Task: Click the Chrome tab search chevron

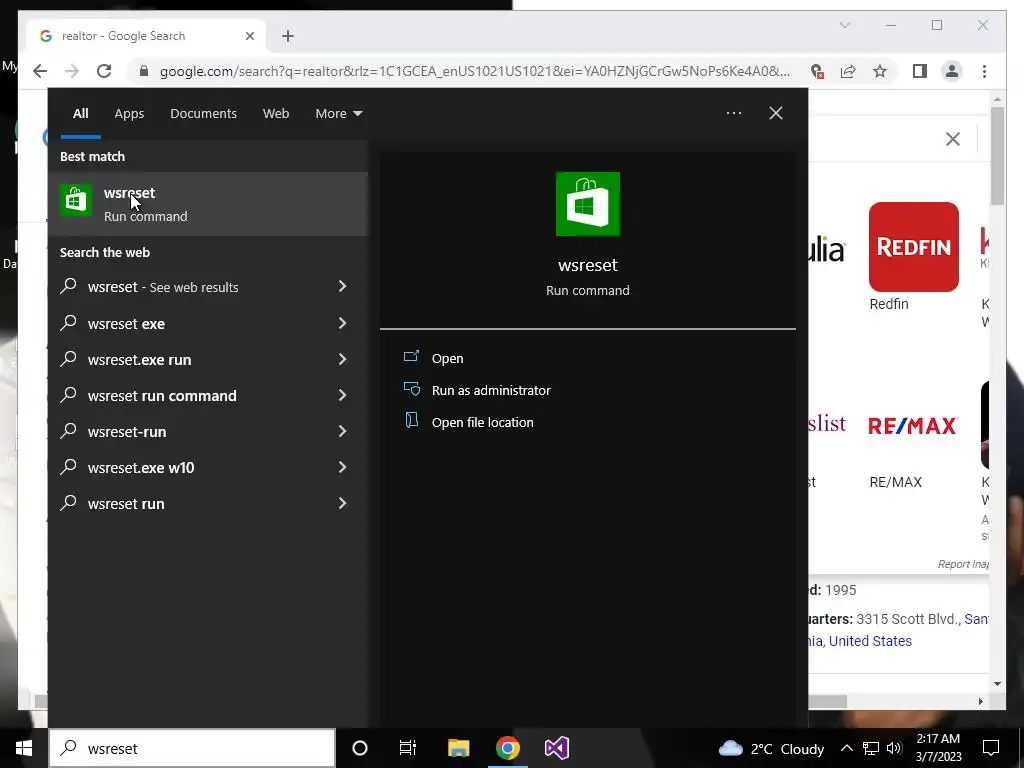Action: [844, 25]
